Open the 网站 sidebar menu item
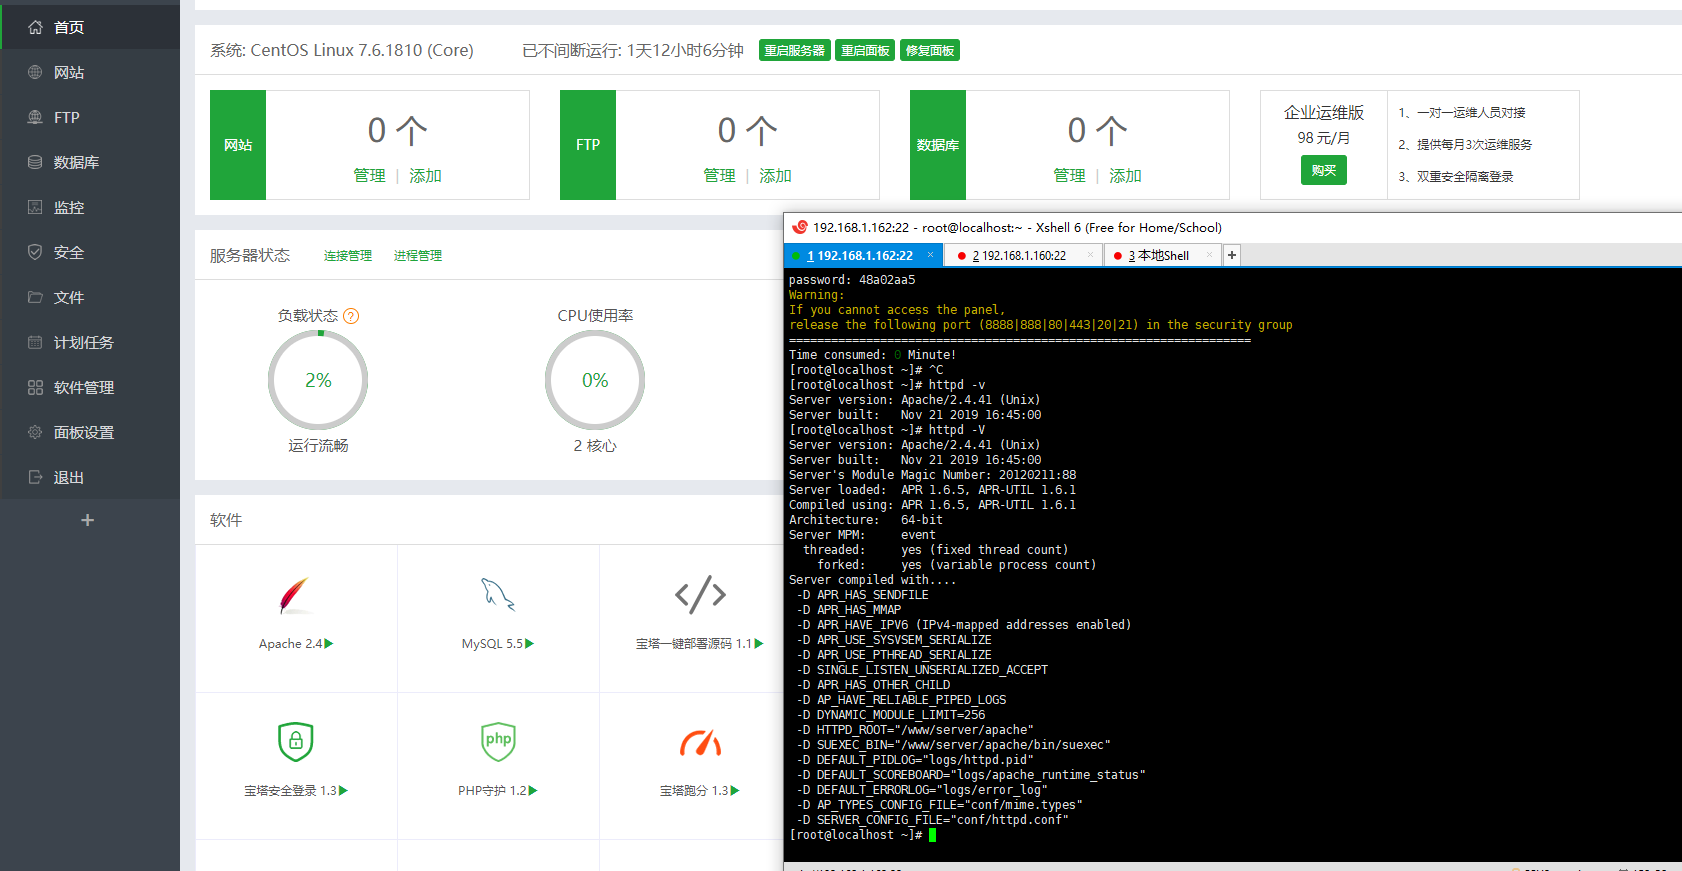 point(90,72)
